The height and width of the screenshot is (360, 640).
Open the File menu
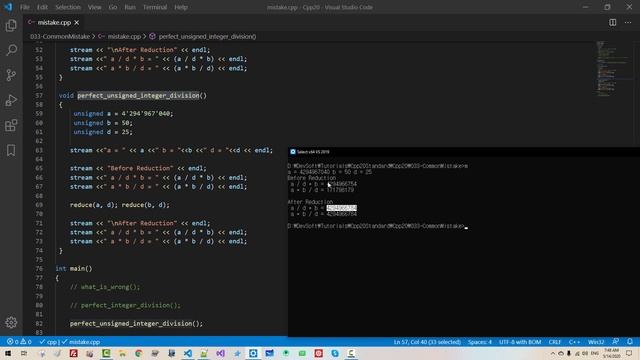click(x=24, y=7)
